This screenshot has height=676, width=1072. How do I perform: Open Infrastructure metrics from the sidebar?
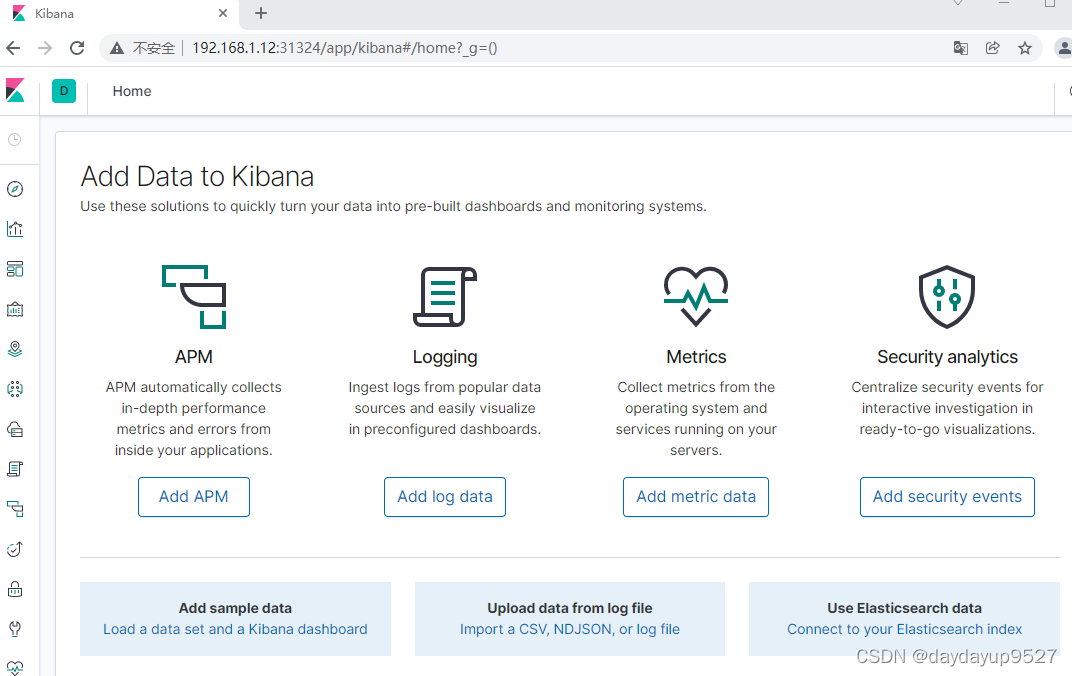coord(15,429)
